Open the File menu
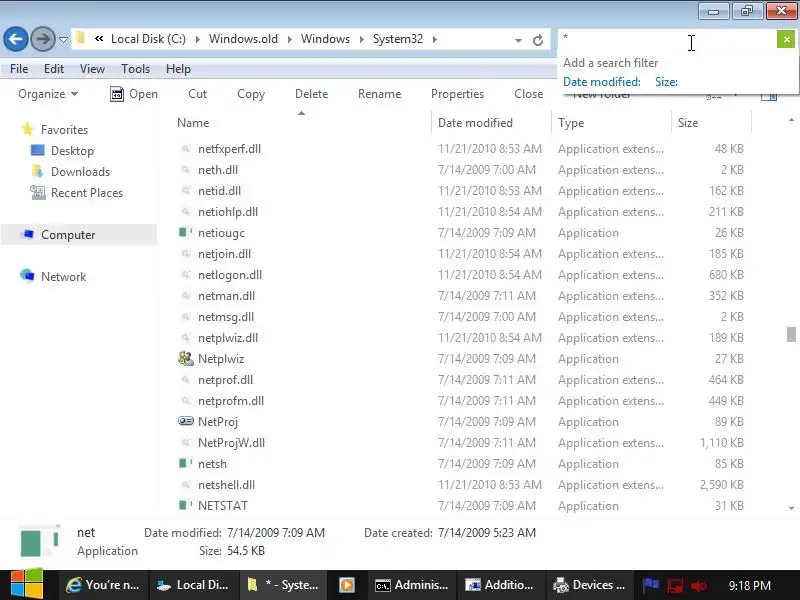This screenshot has width=800, height=600. 19,69
